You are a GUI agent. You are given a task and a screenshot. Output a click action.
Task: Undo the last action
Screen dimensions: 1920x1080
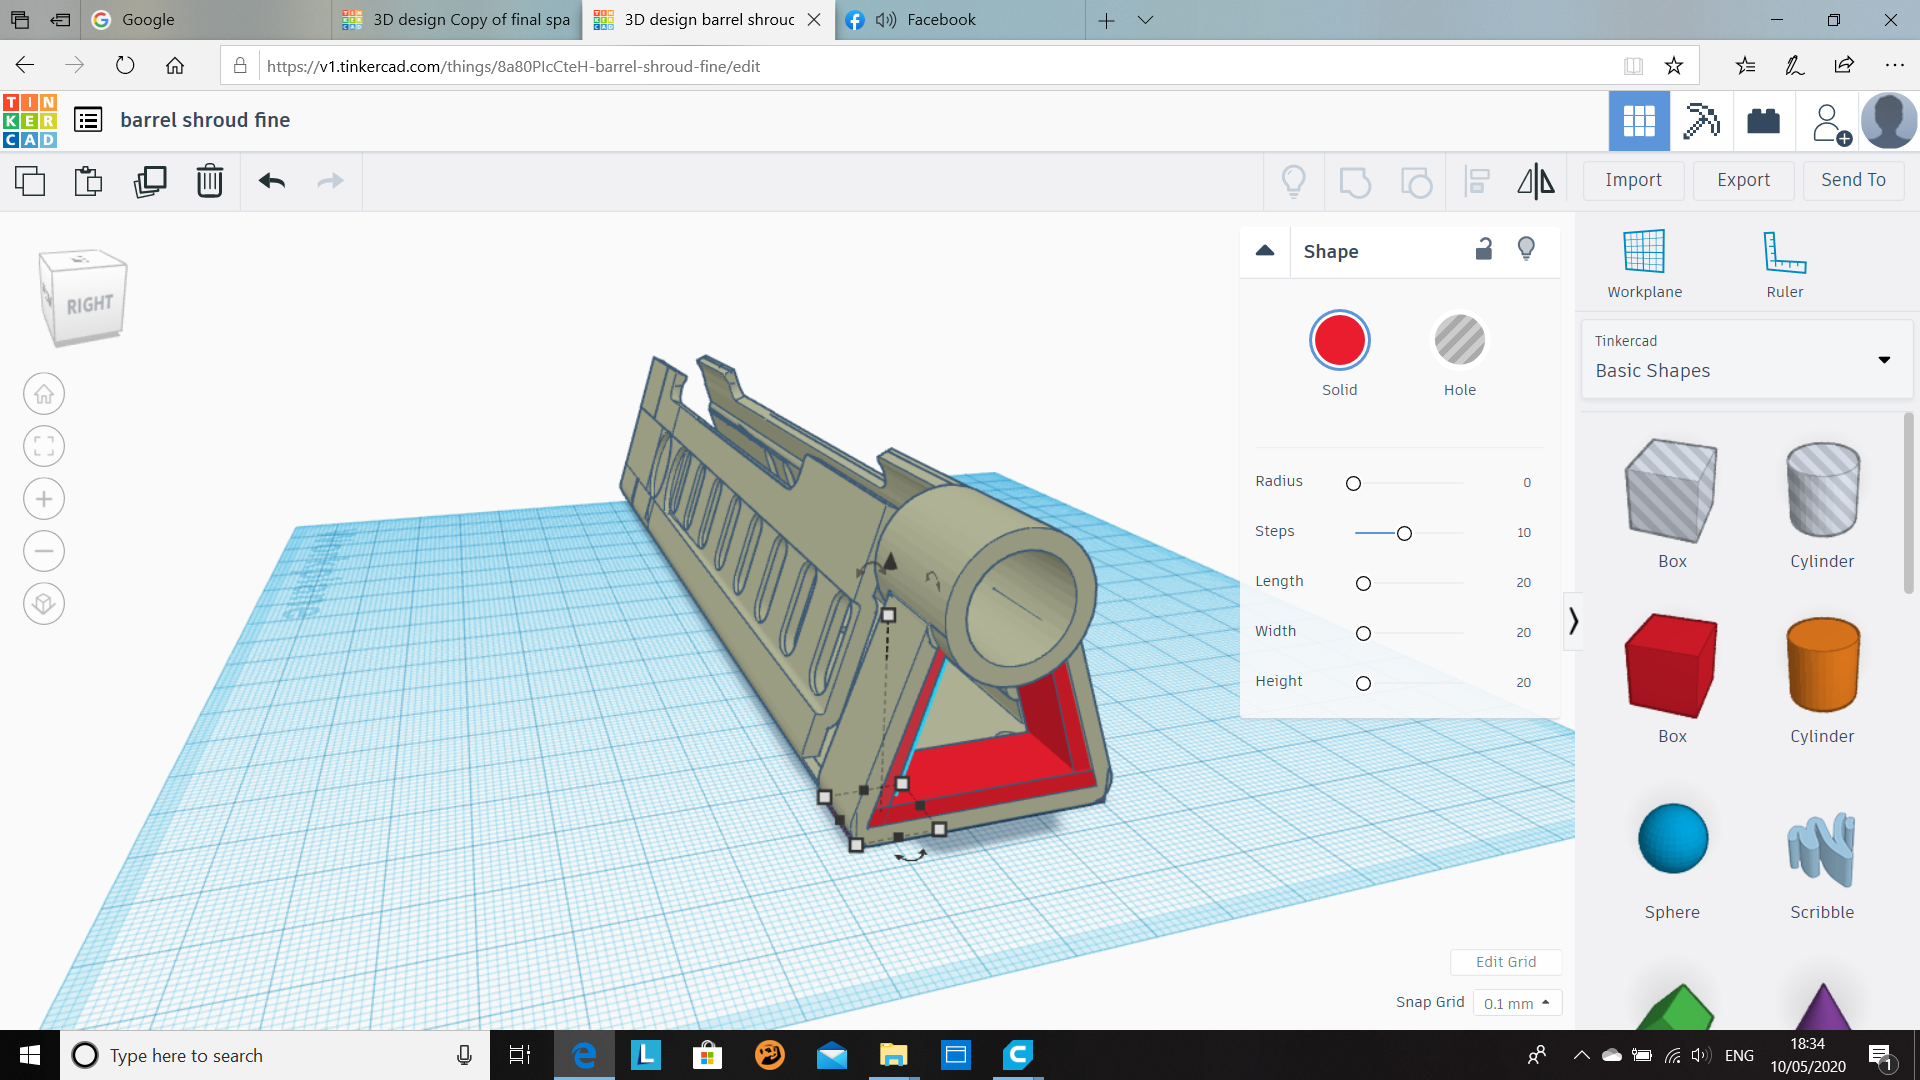pyautogui.click(x=272, y=181)
